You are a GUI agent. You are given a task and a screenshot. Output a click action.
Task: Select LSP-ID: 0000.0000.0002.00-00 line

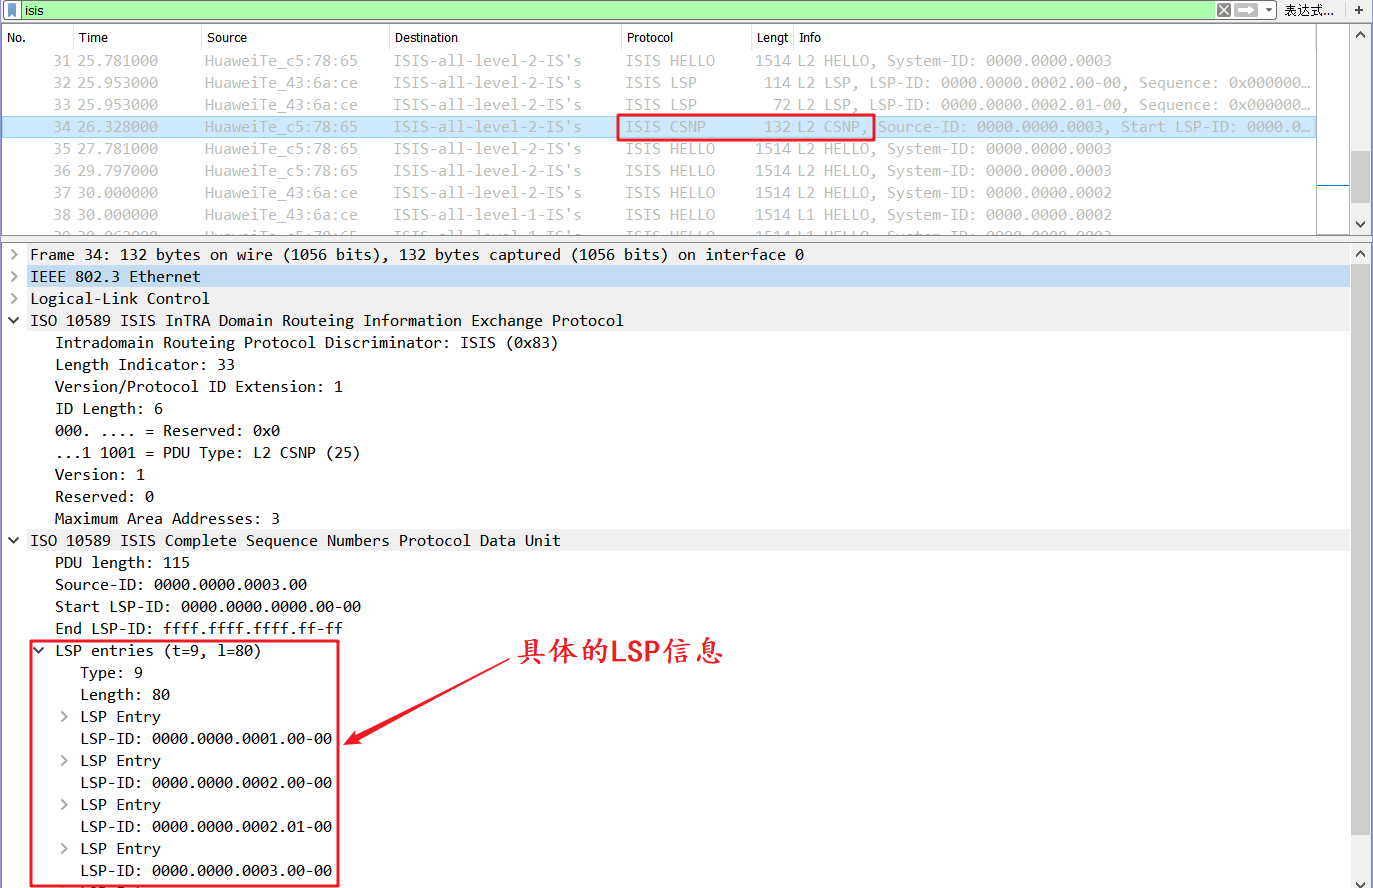click(x=206, y=783)
